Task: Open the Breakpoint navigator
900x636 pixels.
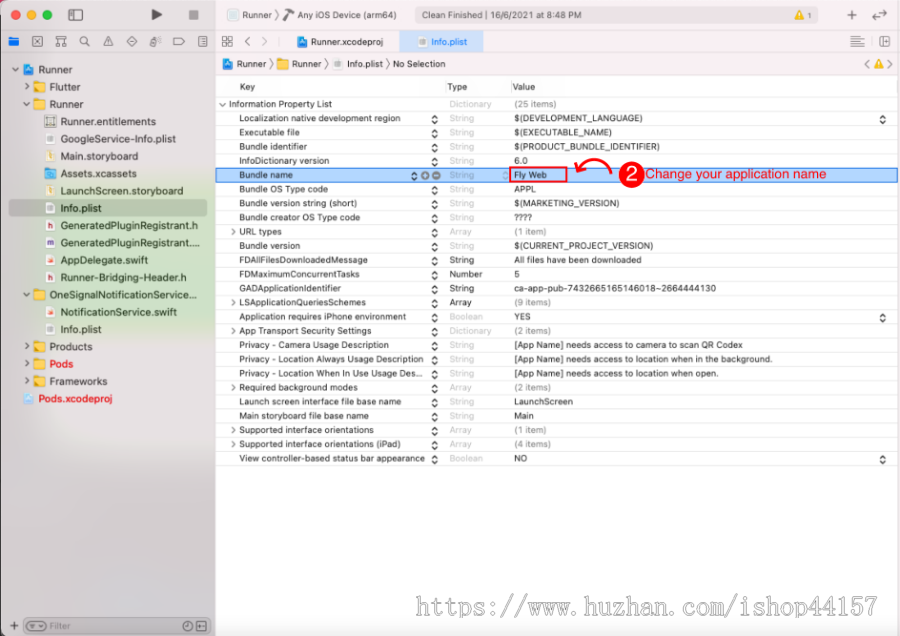Action: [179, 41]
